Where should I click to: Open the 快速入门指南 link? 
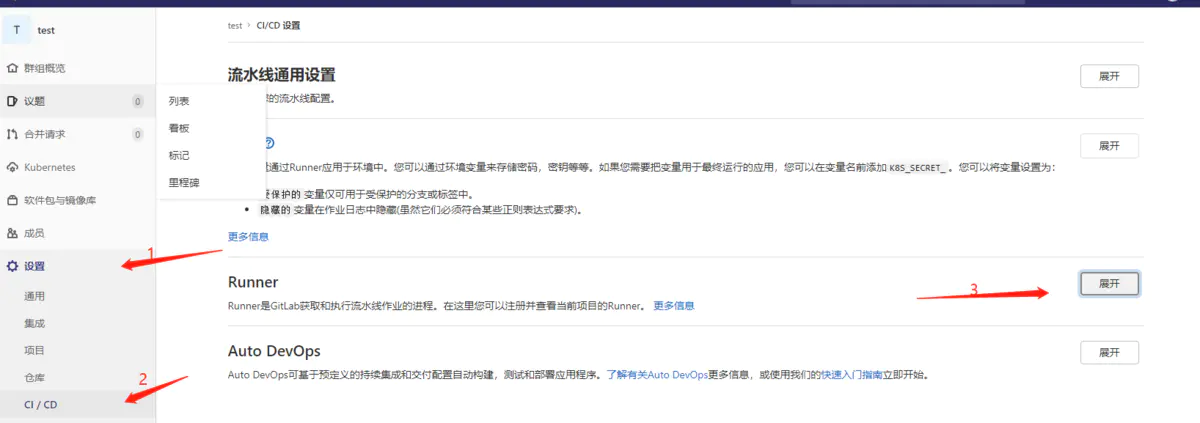[852, 375]
